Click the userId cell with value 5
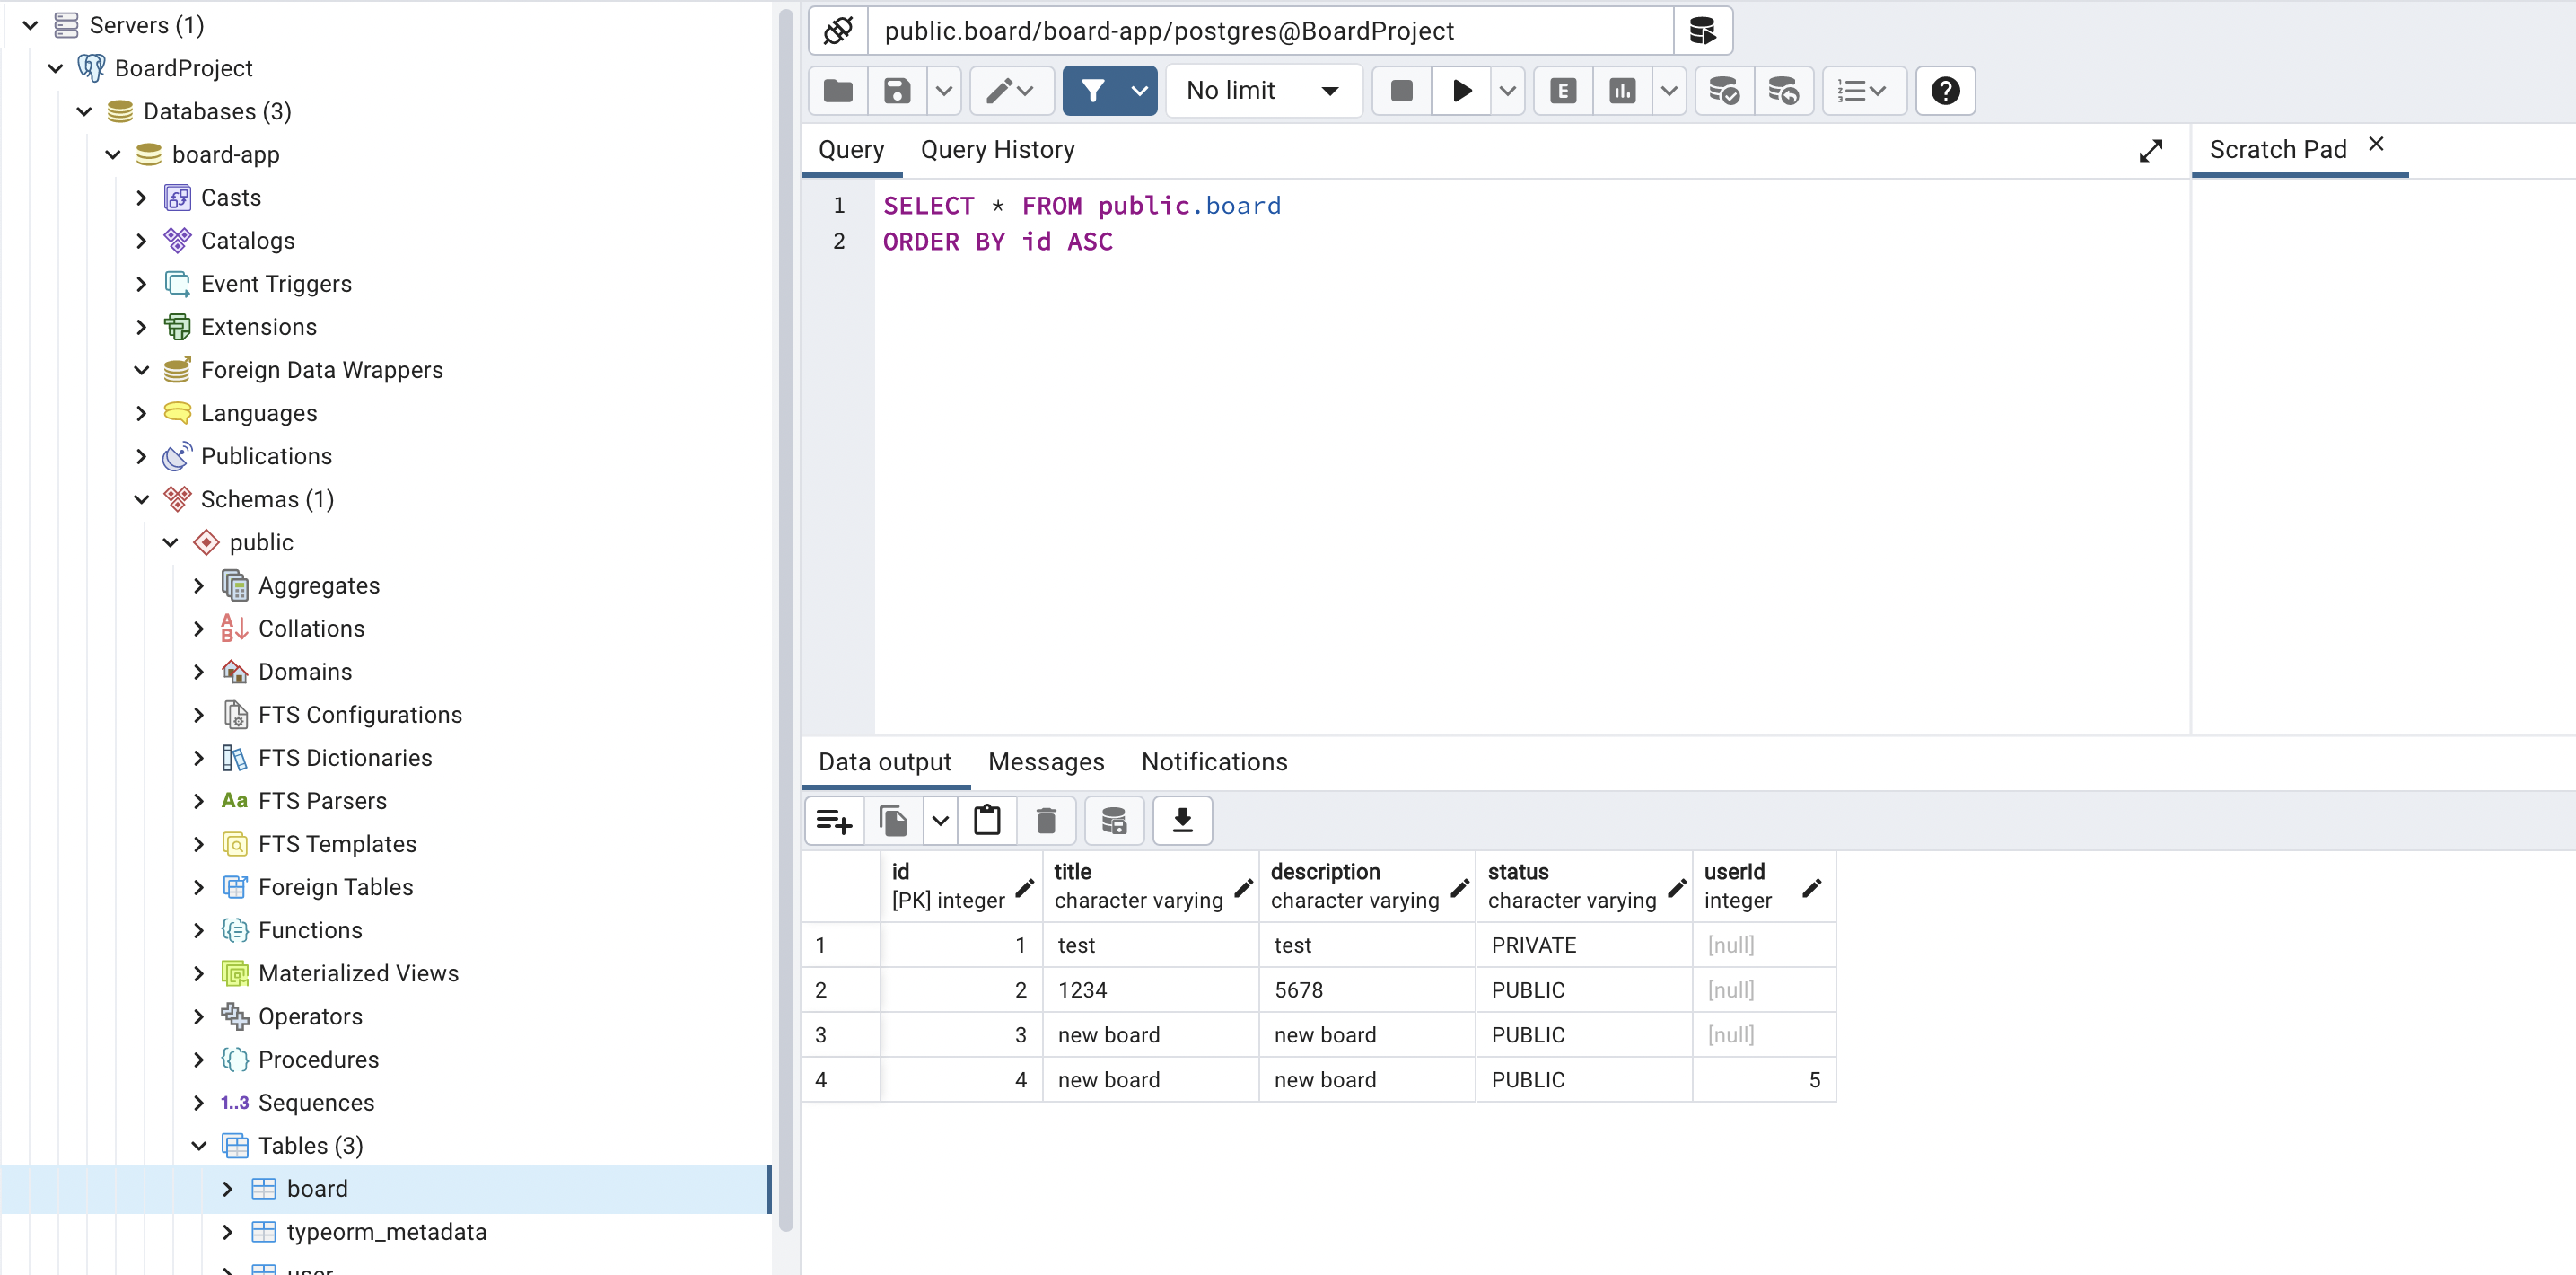This screenshot has width=2576, height=1275. click(x=1764, y=1080)
